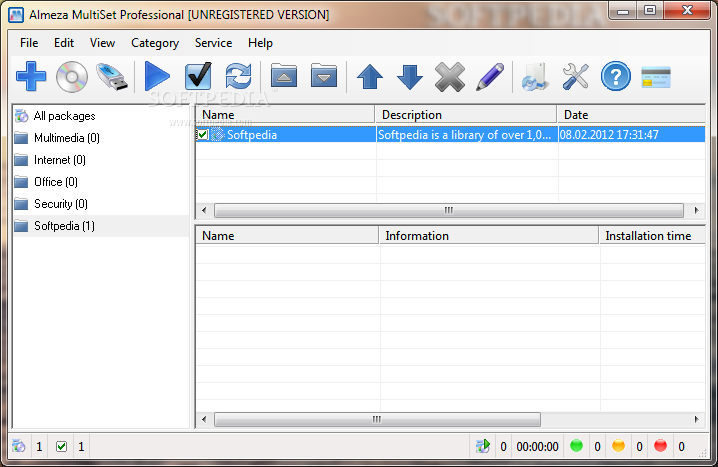
Task: Click the folder with down arrow icon
Action: tap(324, 76)
